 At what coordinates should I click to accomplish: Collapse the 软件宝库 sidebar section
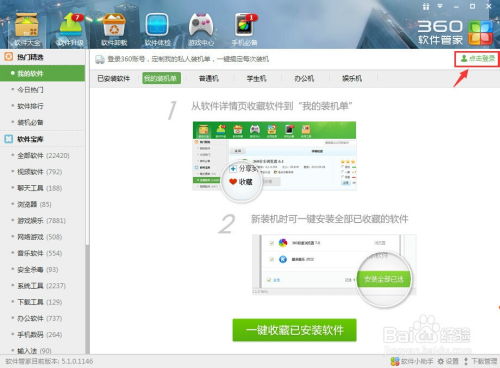pos(43,139)
